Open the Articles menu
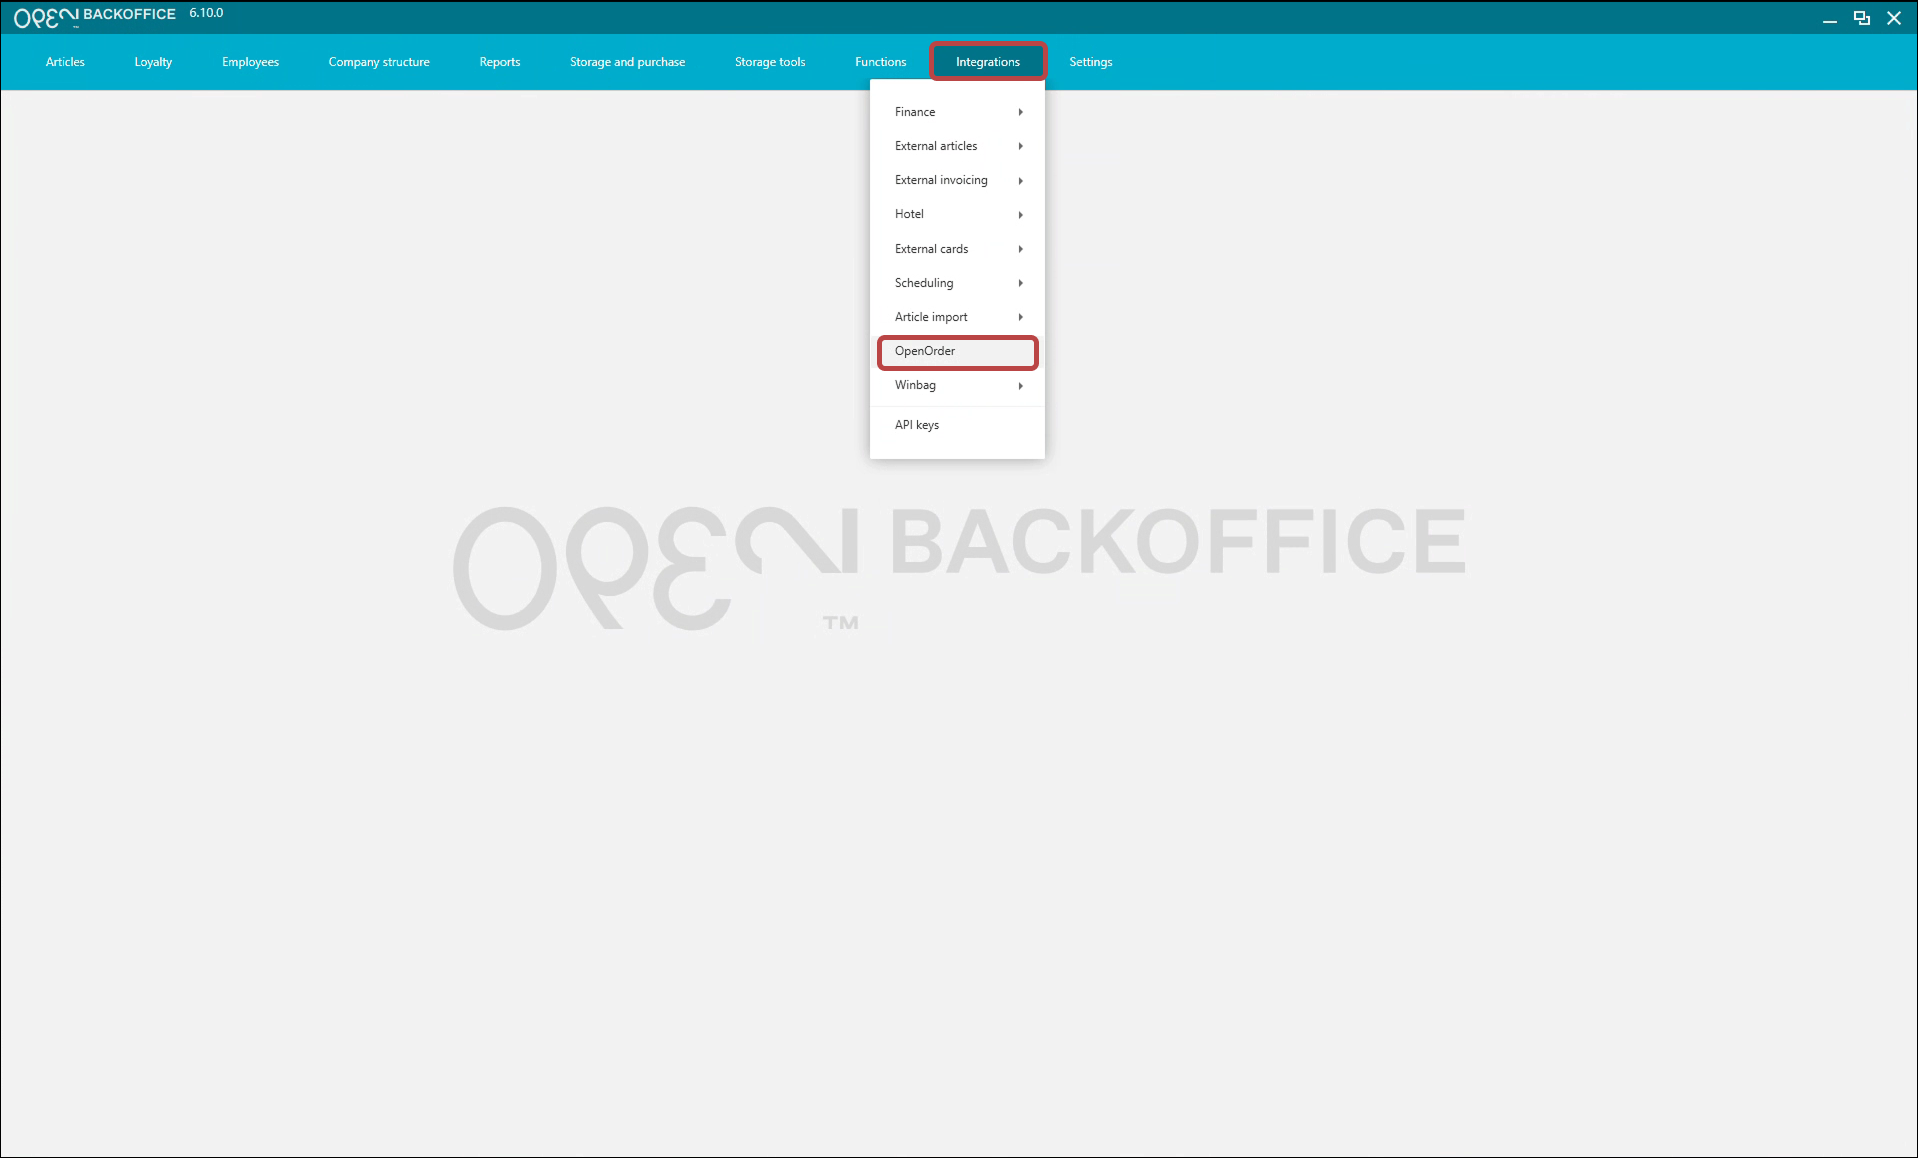Viewport: 1918px width, 1158px height. [65, 62]
